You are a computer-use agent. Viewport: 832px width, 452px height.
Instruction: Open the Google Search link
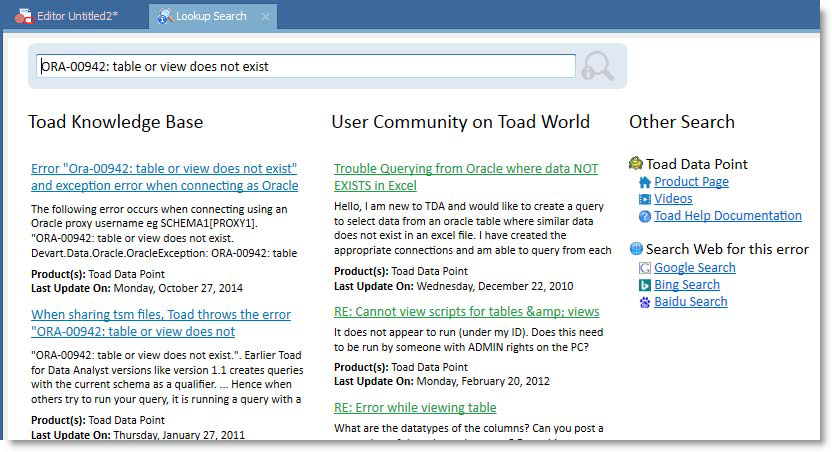click(x=695, y=267)
